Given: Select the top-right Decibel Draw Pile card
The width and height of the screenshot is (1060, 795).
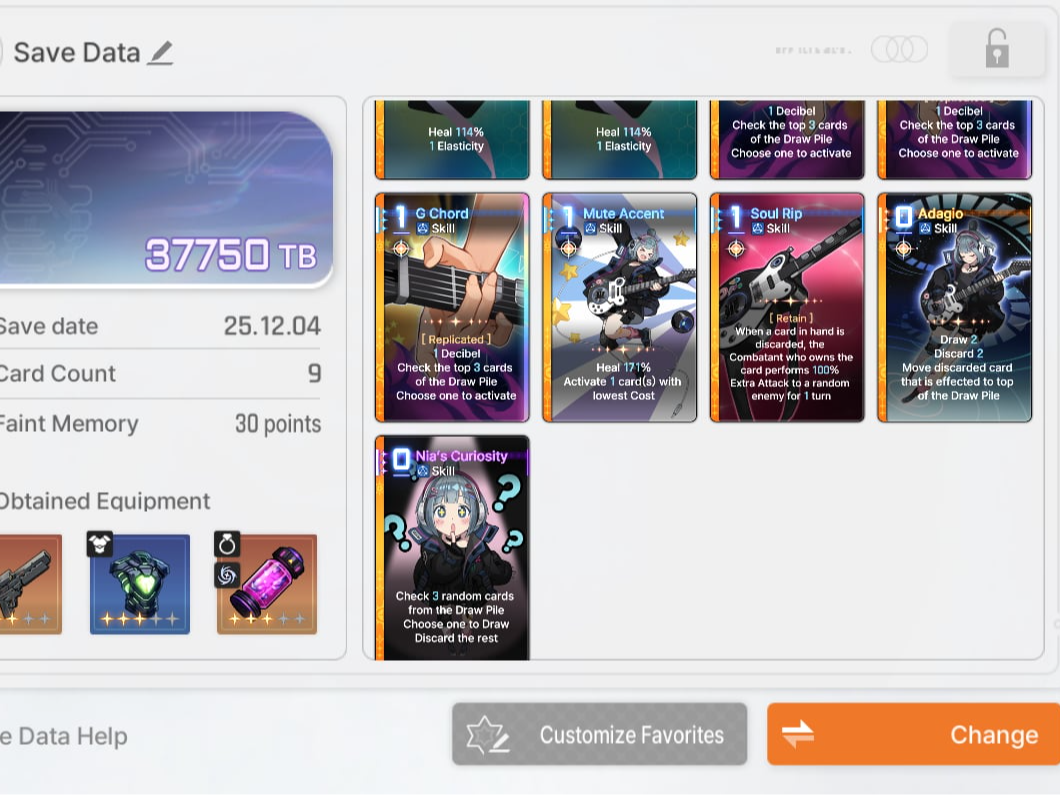Looking at the screenshot, I should pos(955,140).
